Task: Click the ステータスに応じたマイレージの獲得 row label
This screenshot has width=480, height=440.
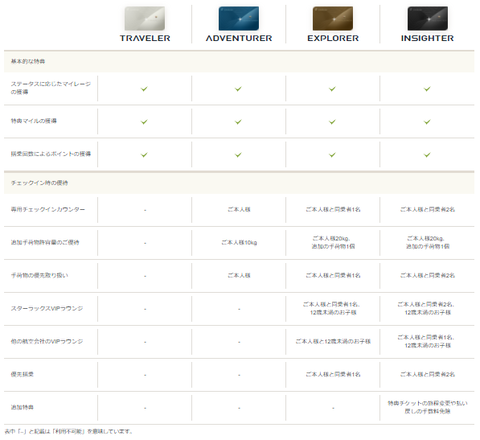Action: tap(51, 88)
